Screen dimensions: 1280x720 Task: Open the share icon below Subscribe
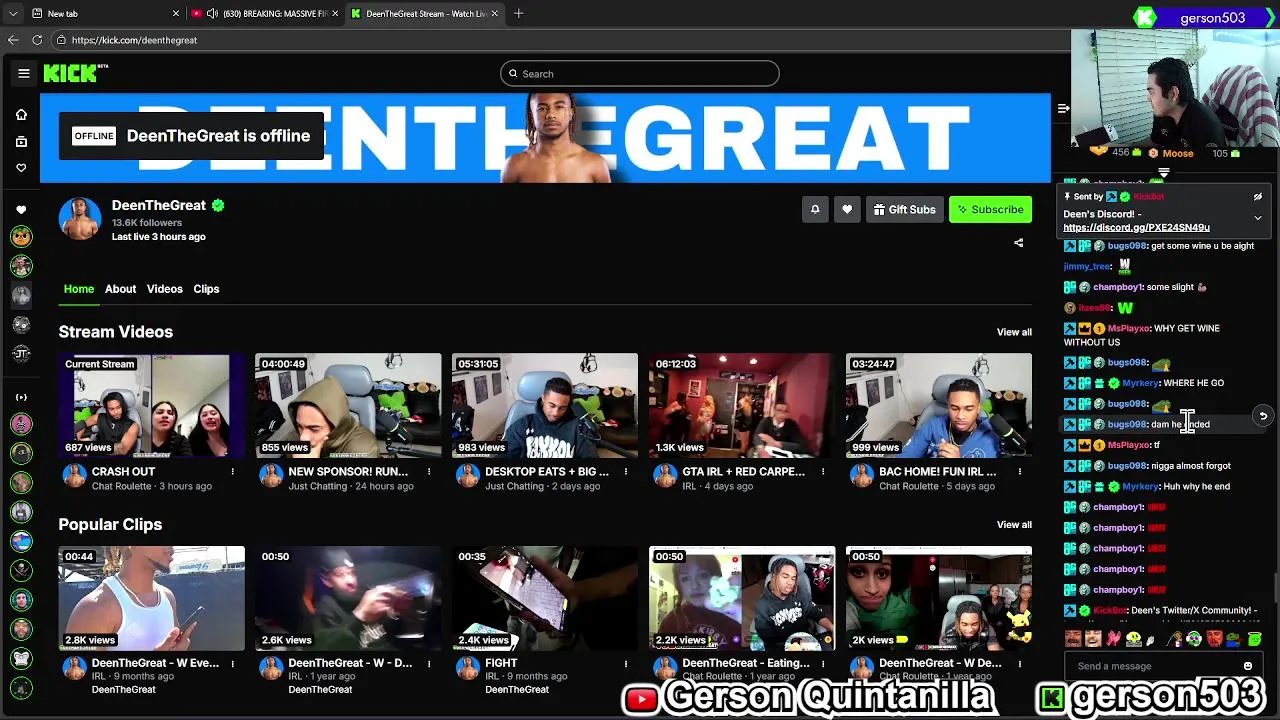(1019, 243)
